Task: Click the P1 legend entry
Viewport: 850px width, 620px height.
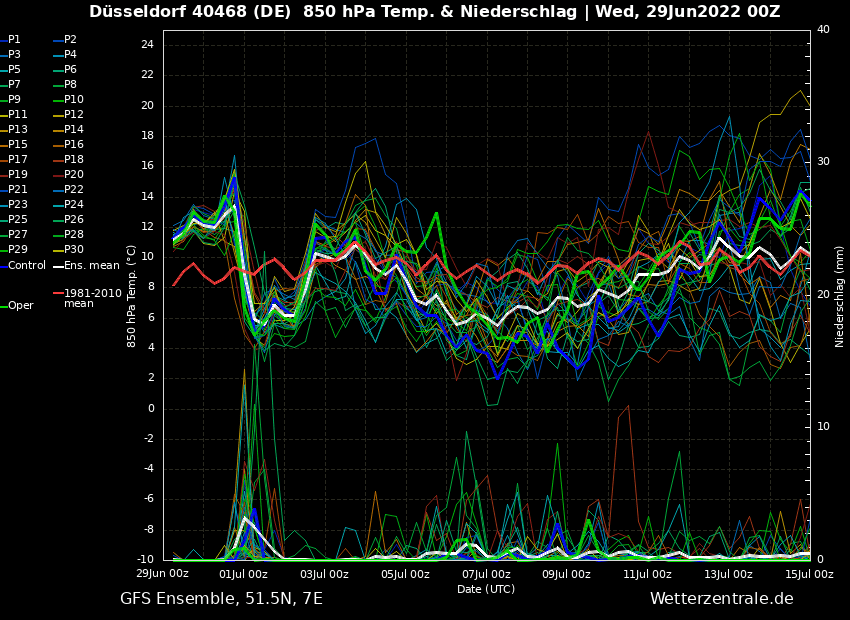Action: click(14, 40)
